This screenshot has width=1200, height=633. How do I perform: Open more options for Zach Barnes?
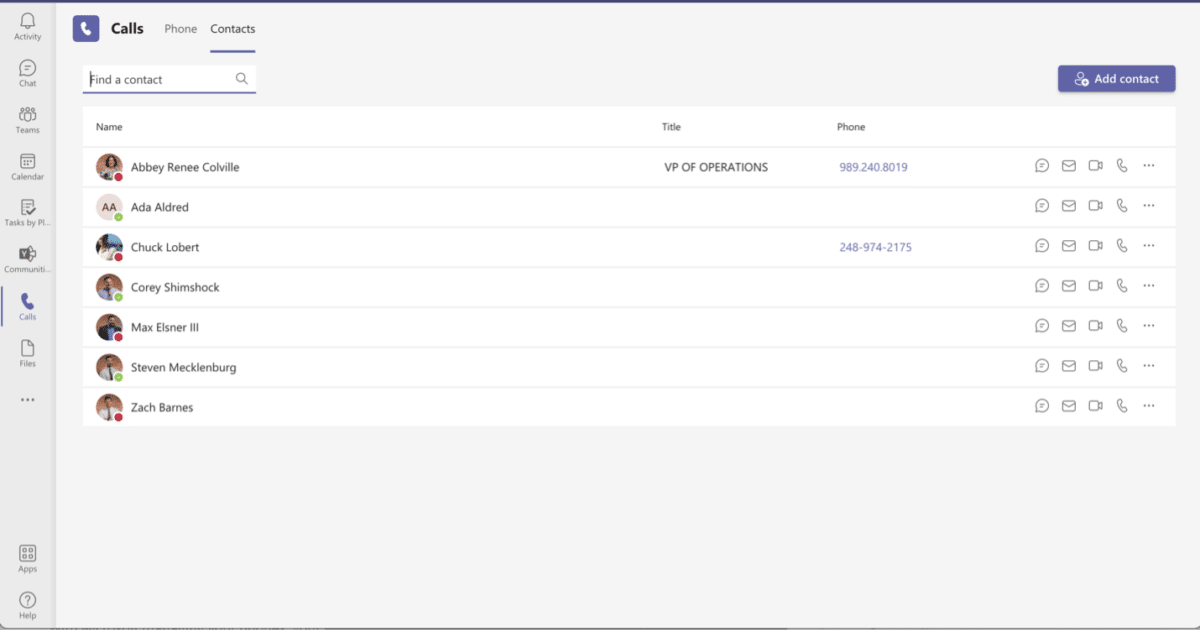coord(1148,406)
